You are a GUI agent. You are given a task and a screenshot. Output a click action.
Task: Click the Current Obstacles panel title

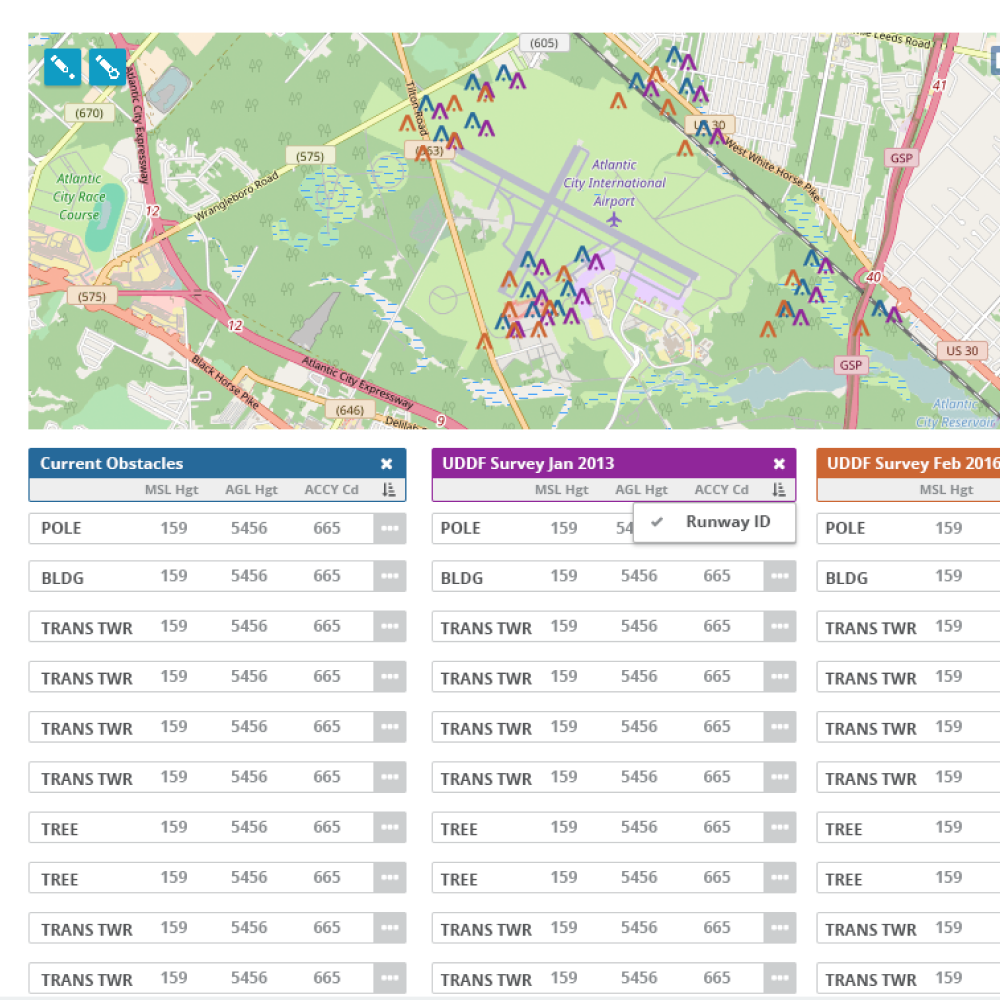(112, 464)
